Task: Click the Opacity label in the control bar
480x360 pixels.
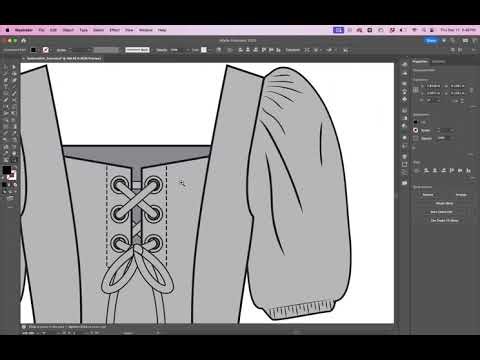Action: [x=162, y=50]
